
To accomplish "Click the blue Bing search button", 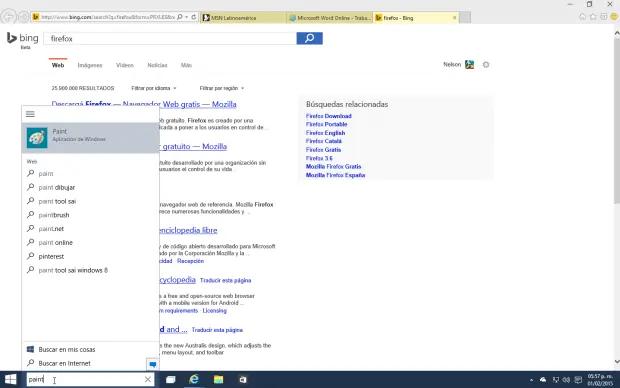I will (310, 38).
